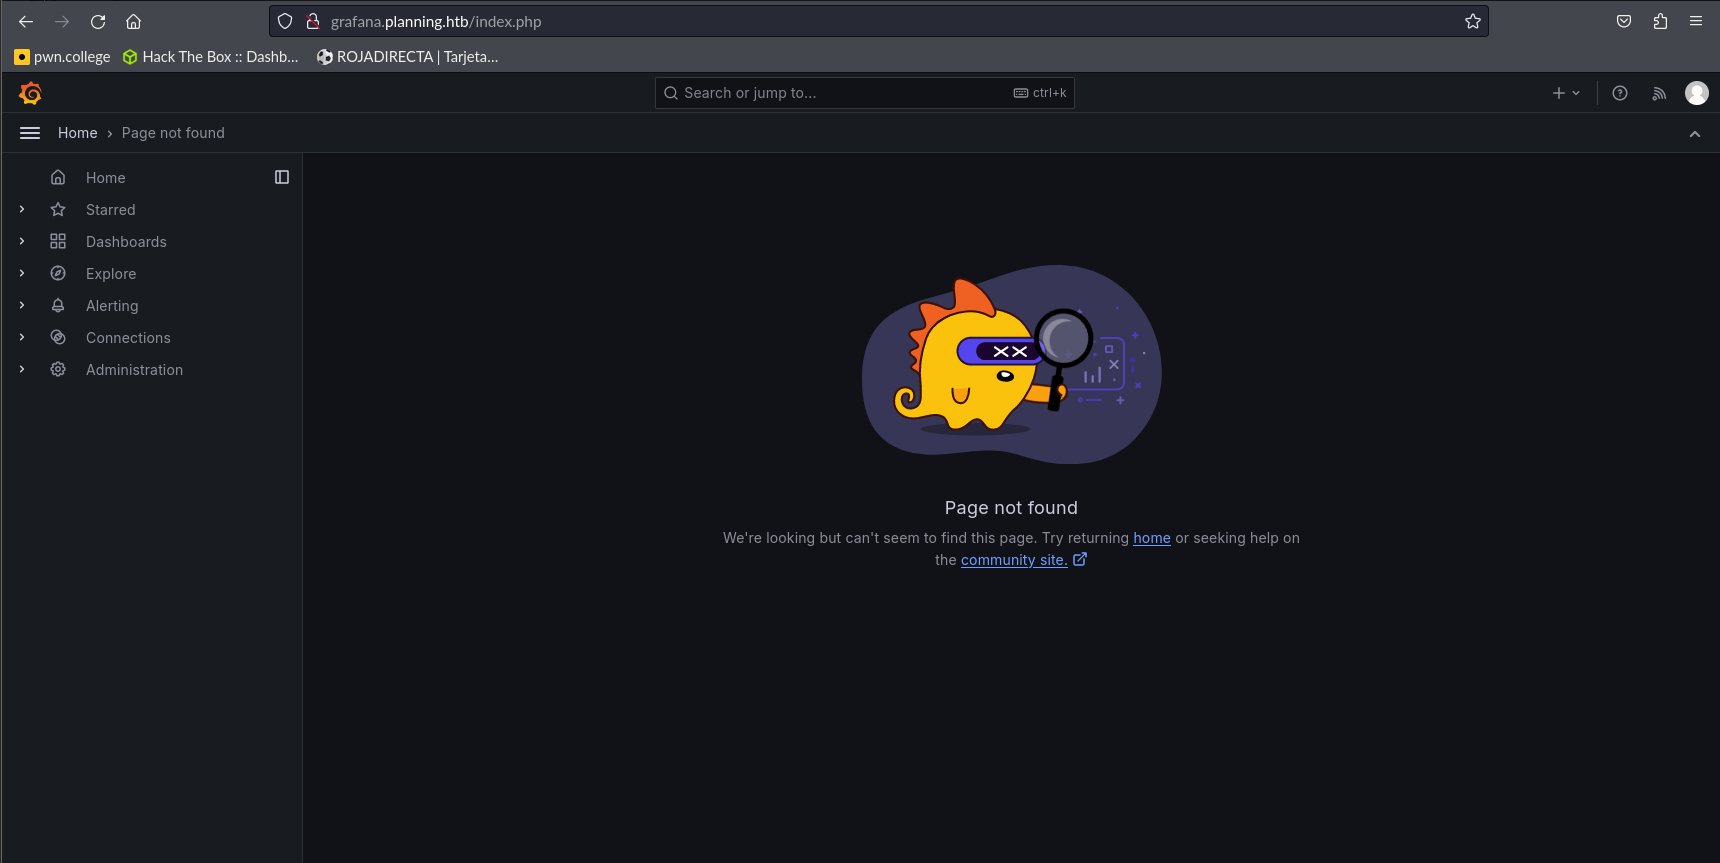Screen dimensions: 1720x863
Task: Follow the community site link
Action: (1014, 560)
